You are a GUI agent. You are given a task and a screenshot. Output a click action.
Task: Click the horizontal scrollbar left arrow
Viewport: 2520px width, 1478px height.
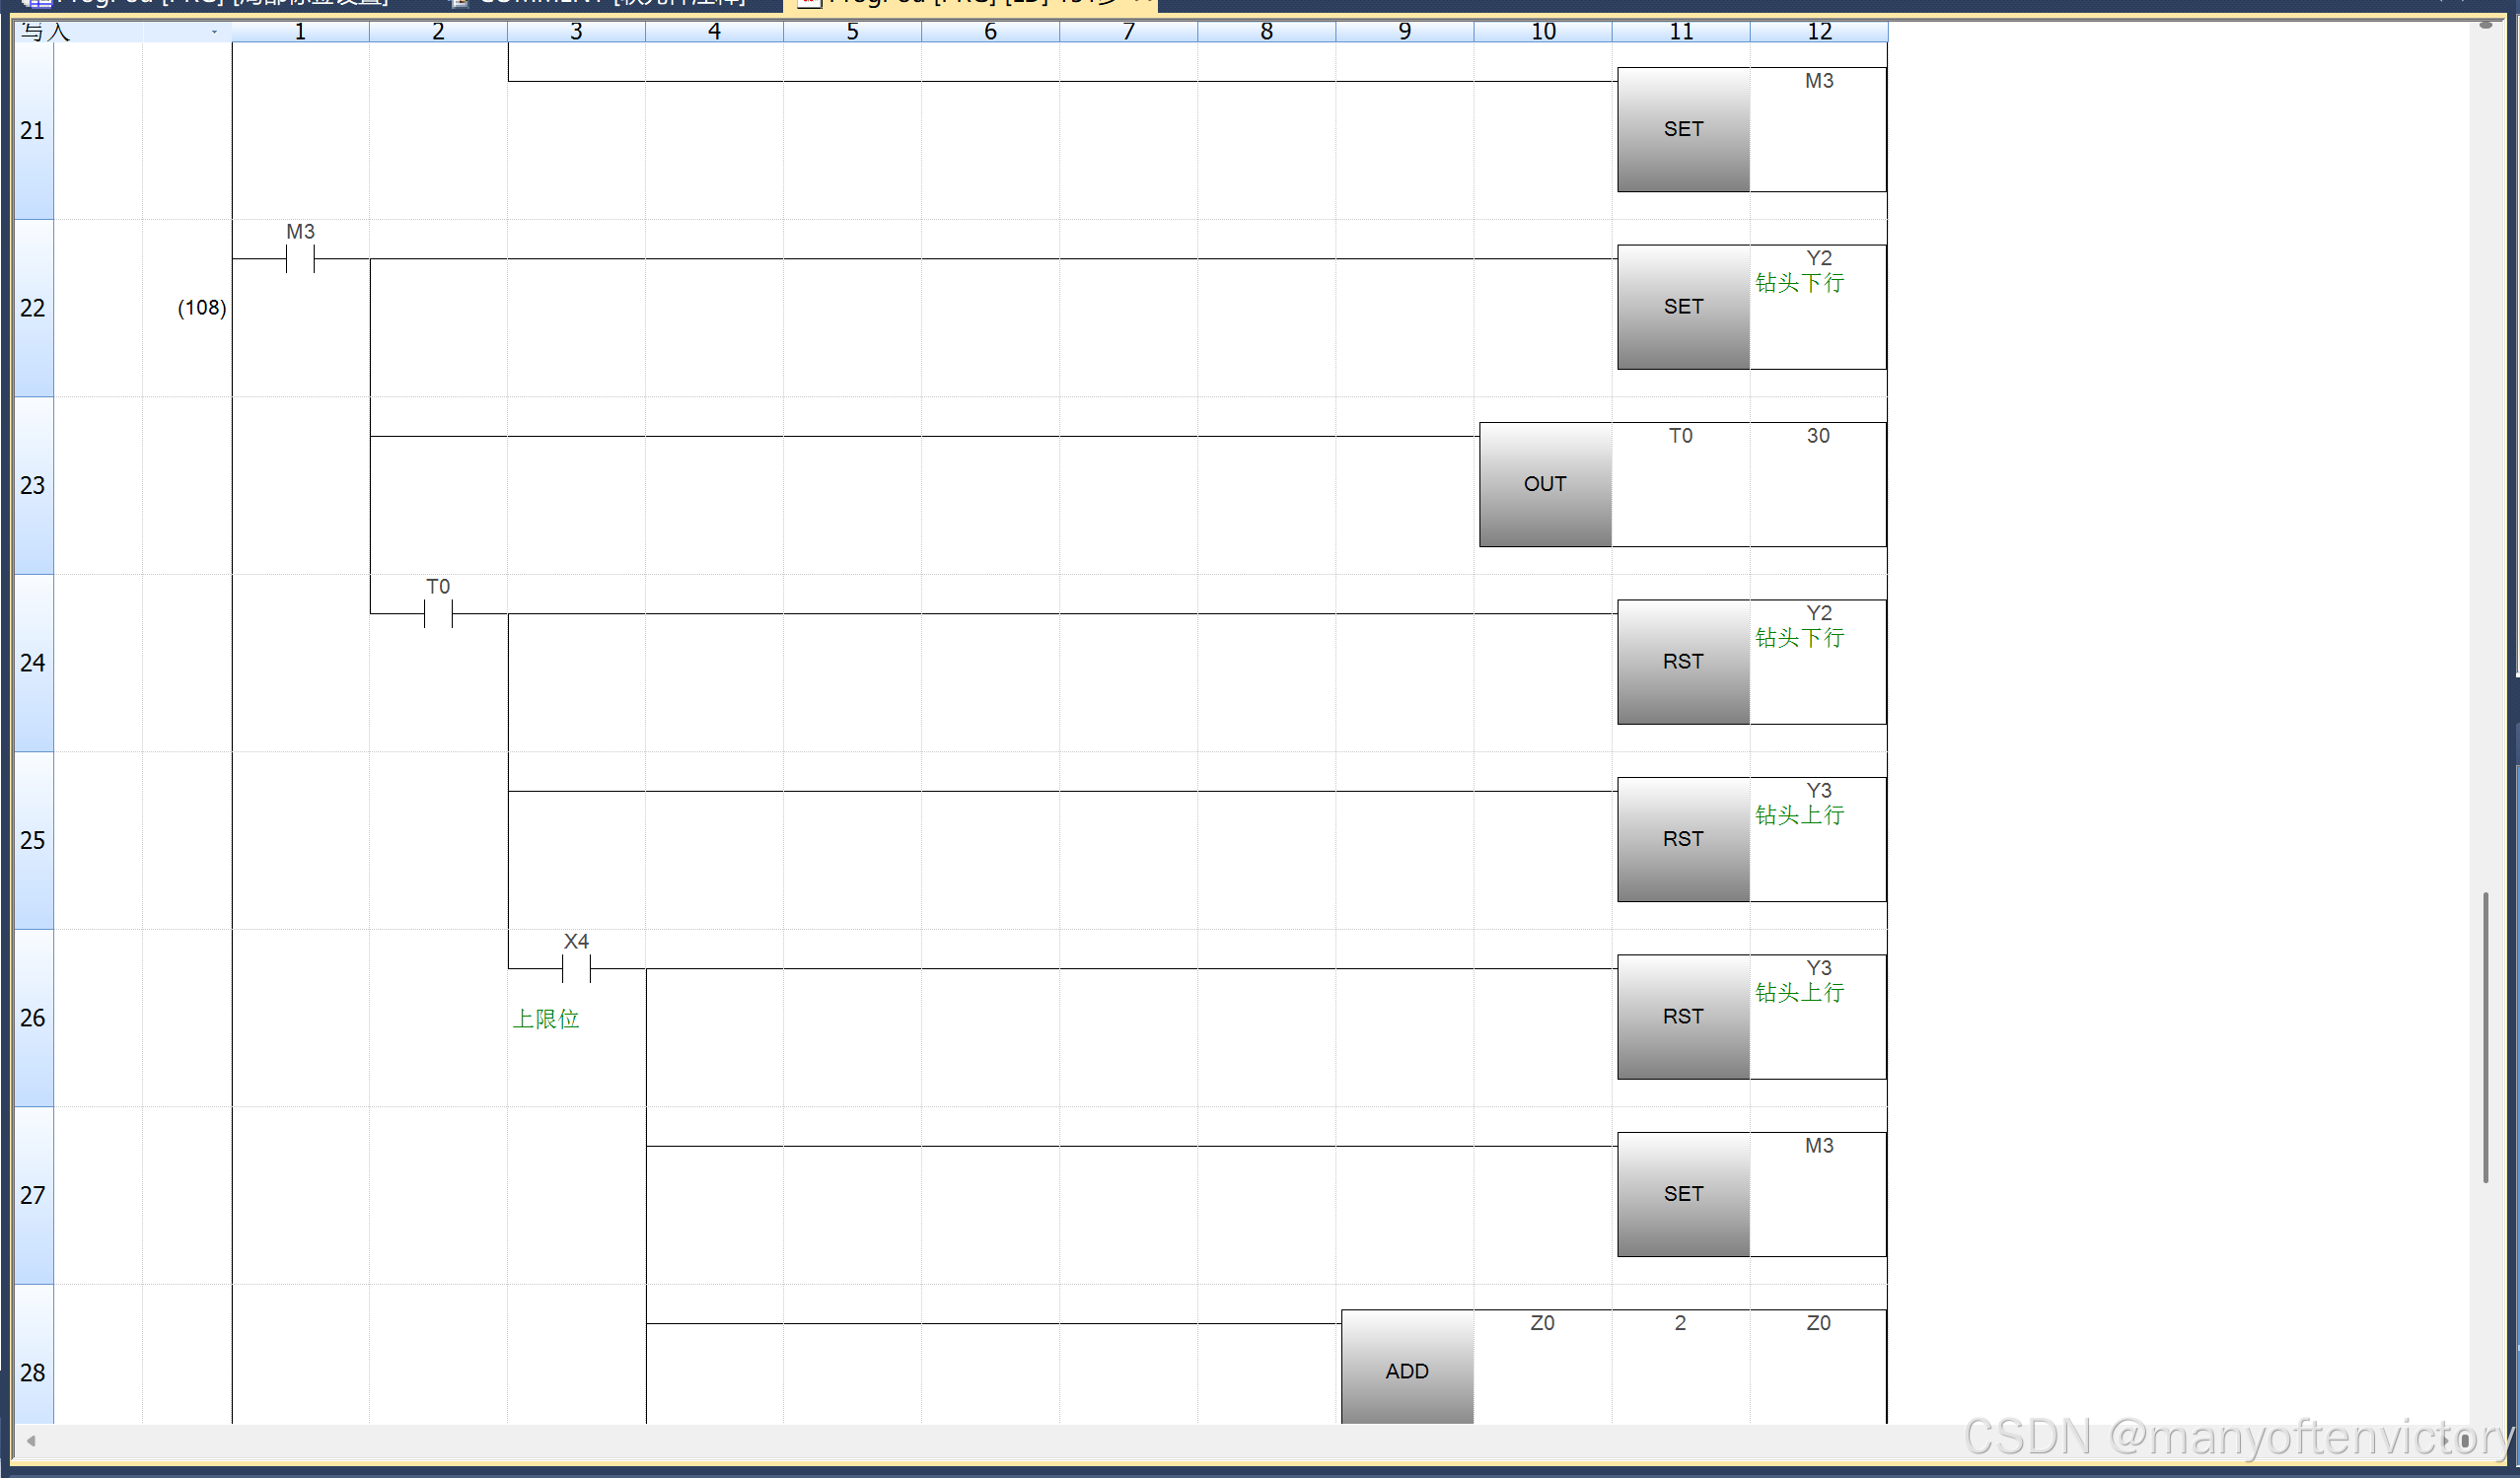31,1441
